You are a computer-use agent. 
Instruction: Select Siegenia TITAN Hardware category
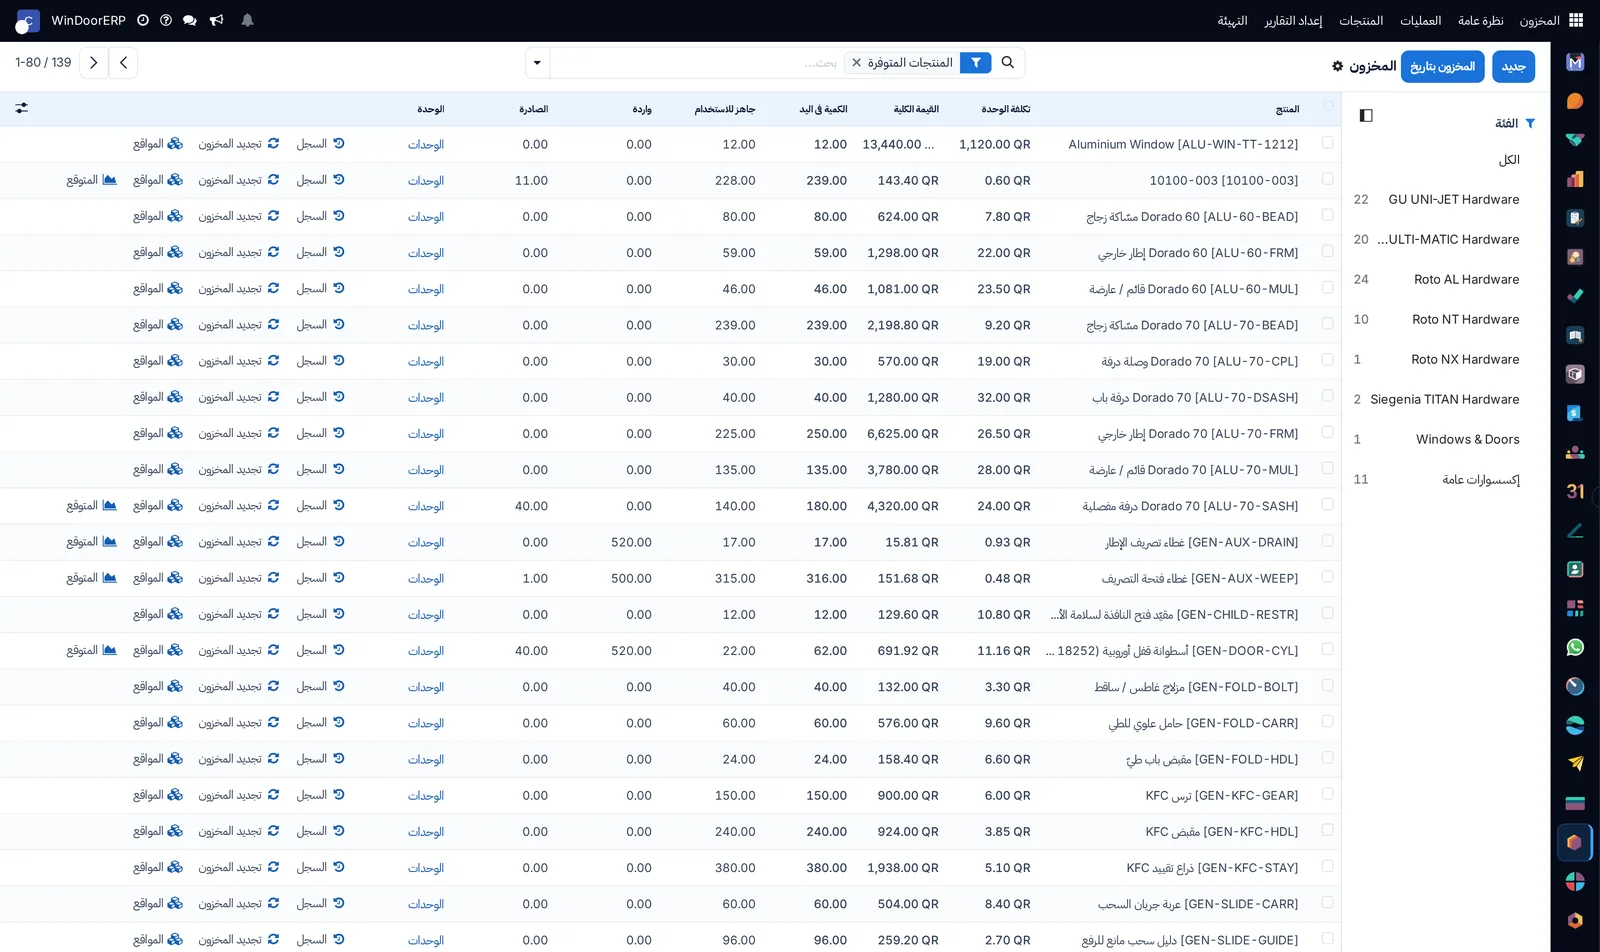pos(1436,400)
